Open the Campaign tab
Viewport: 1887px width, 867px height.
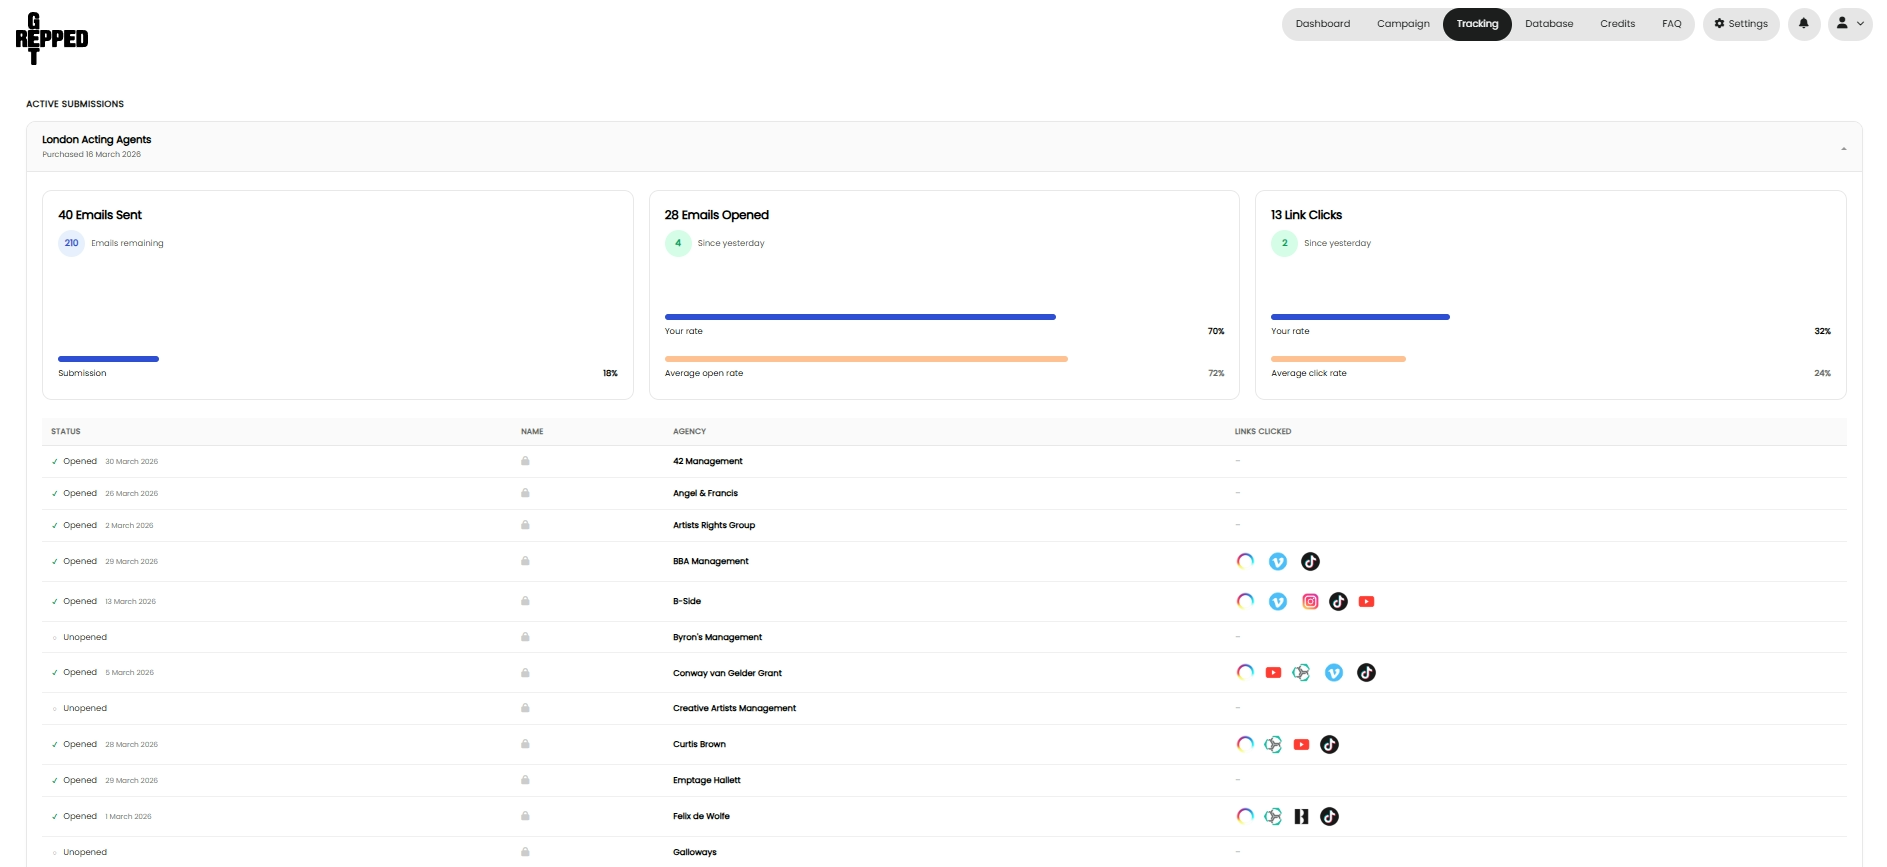tap(1403, 24)
